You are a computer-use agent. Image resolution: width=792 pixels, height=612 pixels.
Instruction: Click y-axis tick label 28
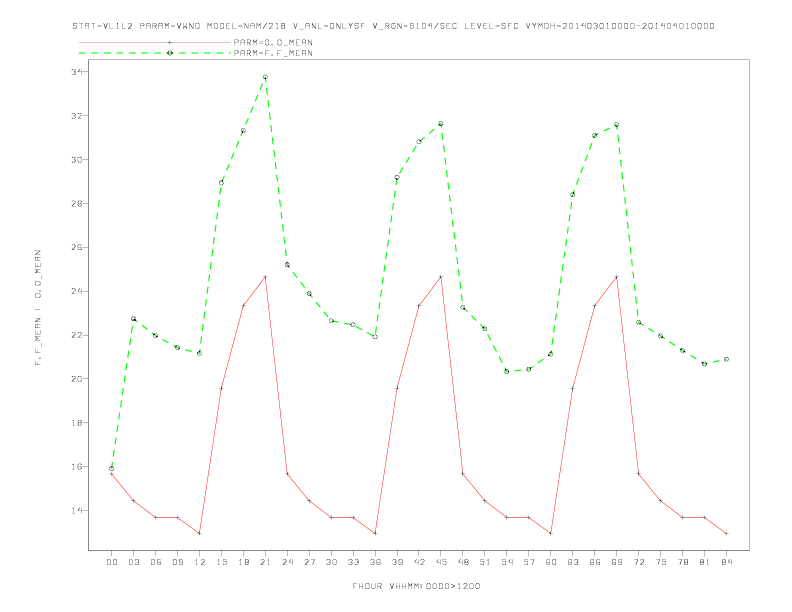coord(77,203)
